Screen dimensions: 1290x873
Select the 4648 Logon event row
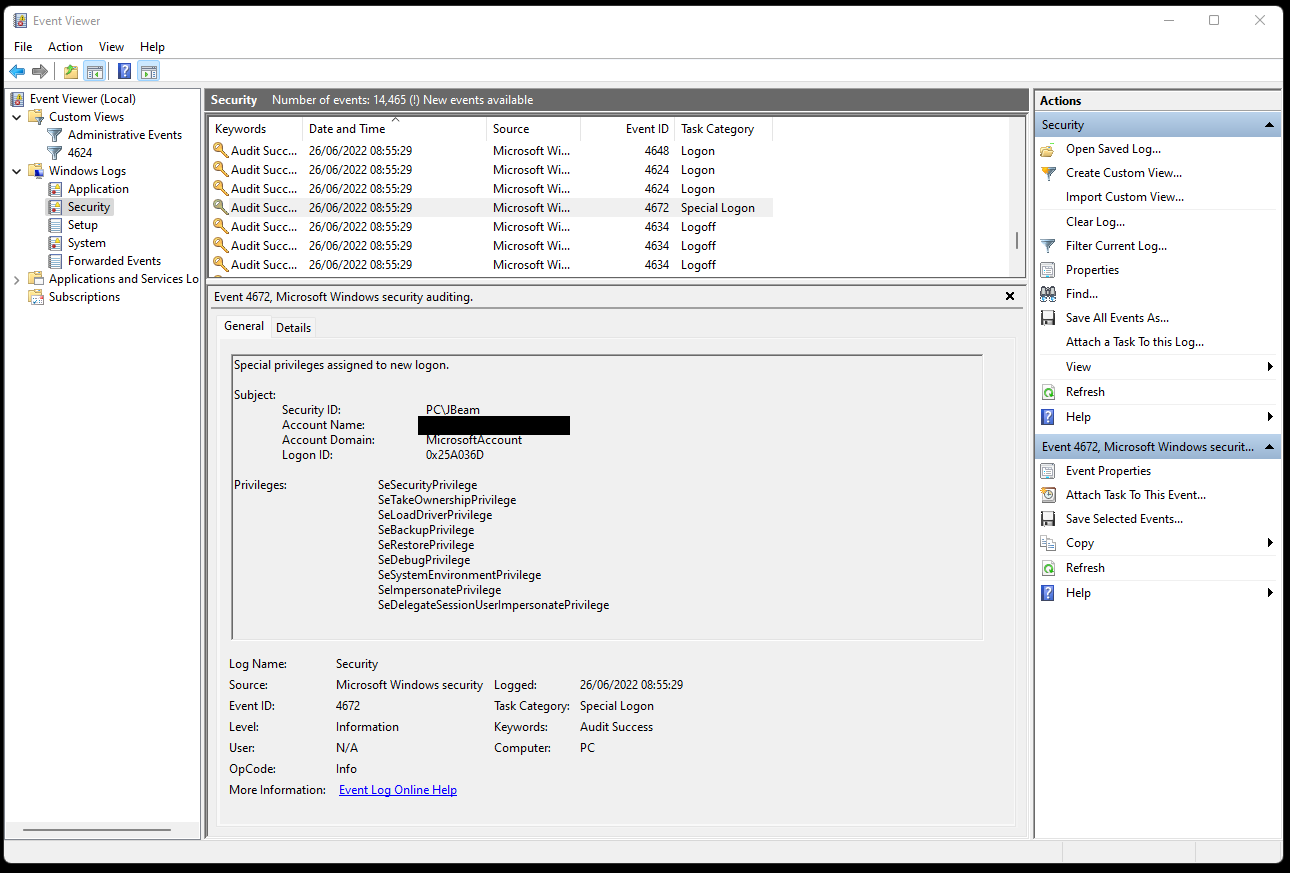[491, 151]
